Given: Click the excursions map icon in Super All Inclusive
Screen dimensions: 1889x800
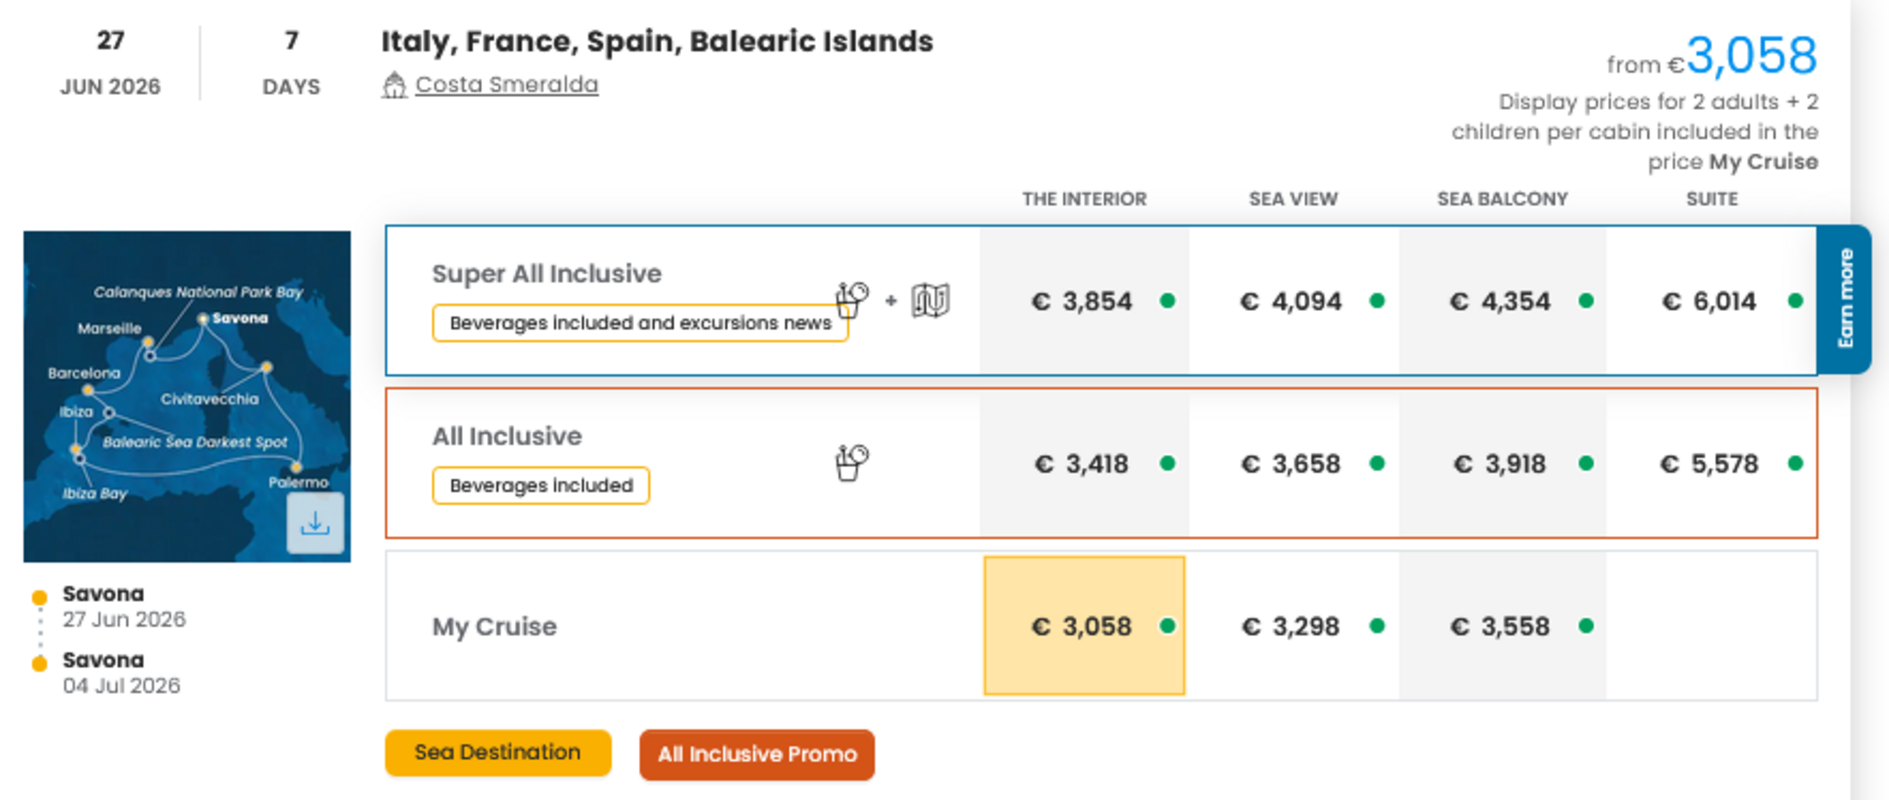Looking at the screenshot, I should click(x=930, y=300).
